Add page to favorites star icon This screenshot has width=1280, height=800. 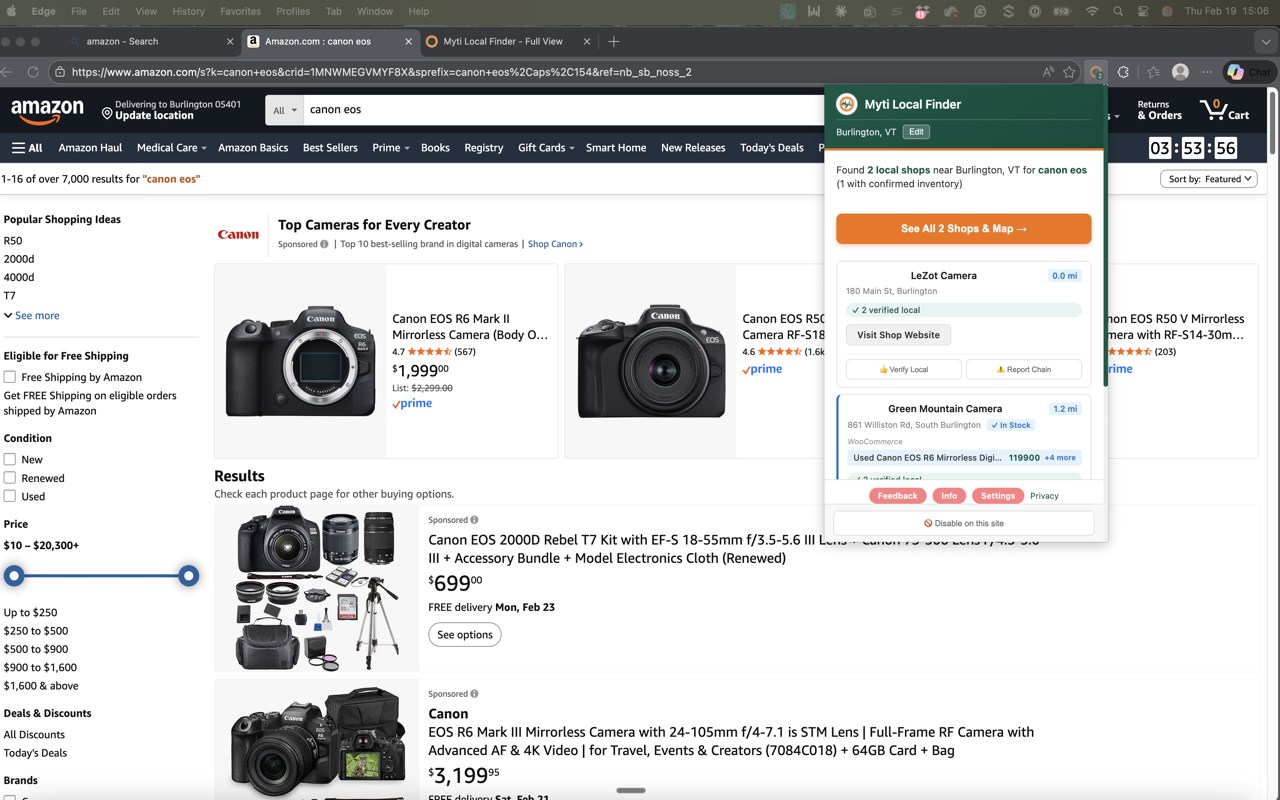(1069, 72)
